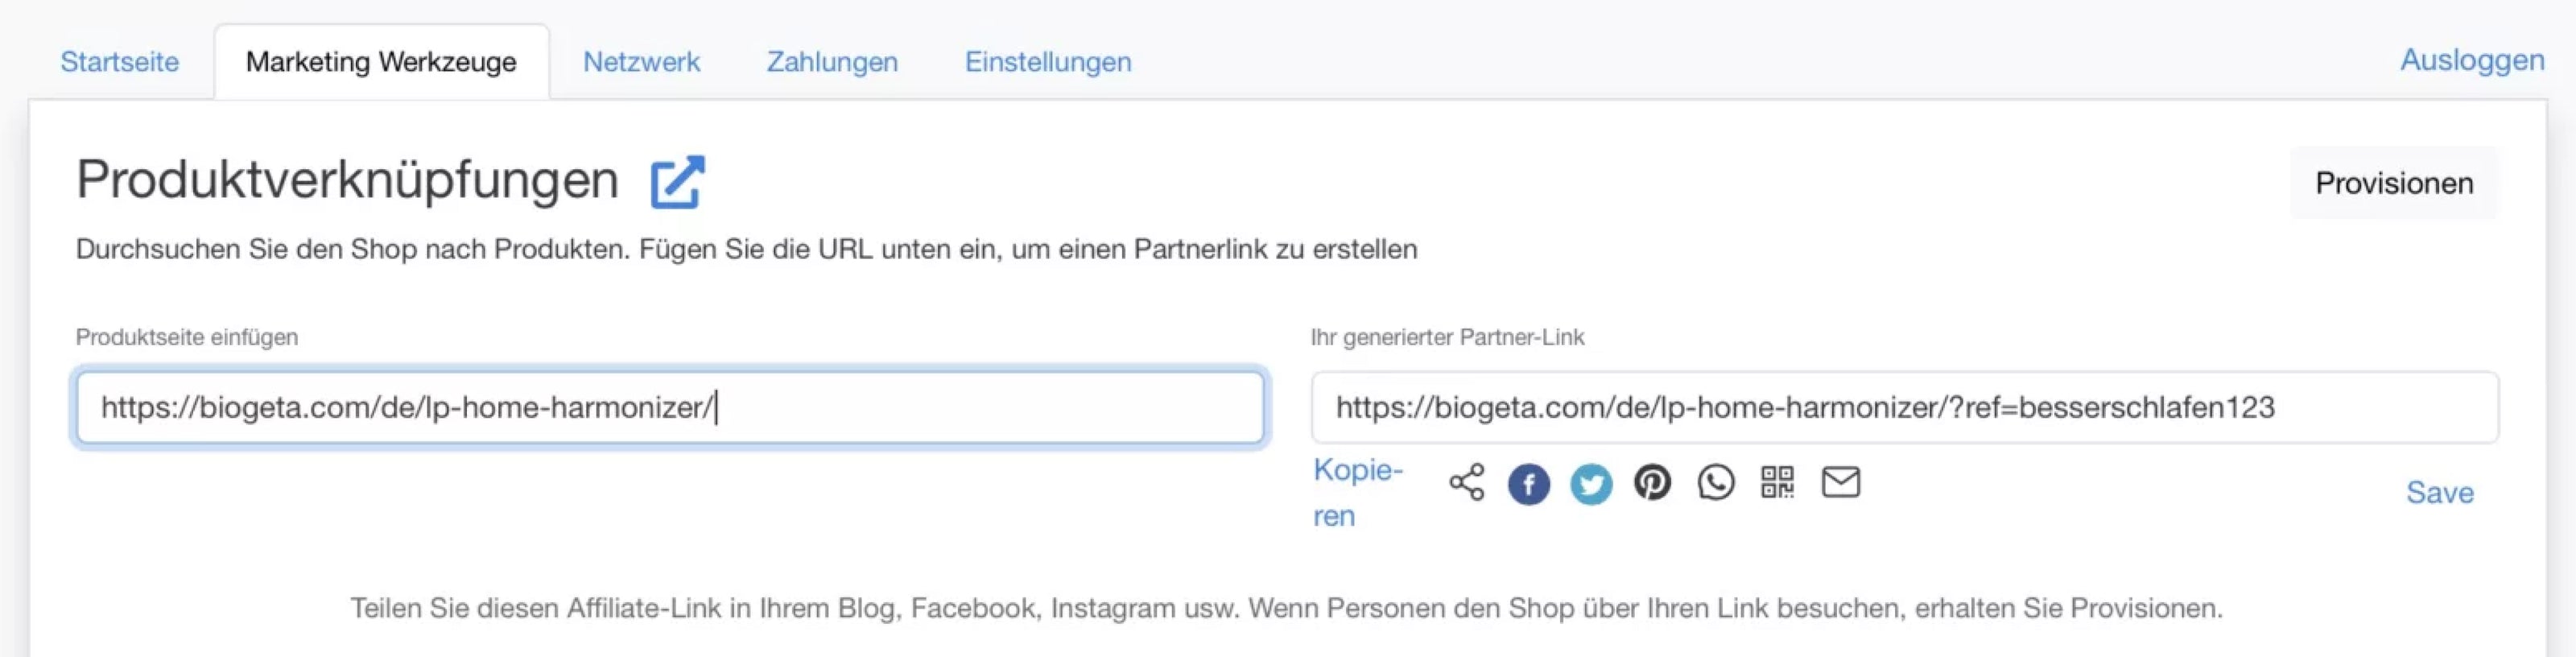
Task: Generate a QR code for the link
Action: 1777,483
